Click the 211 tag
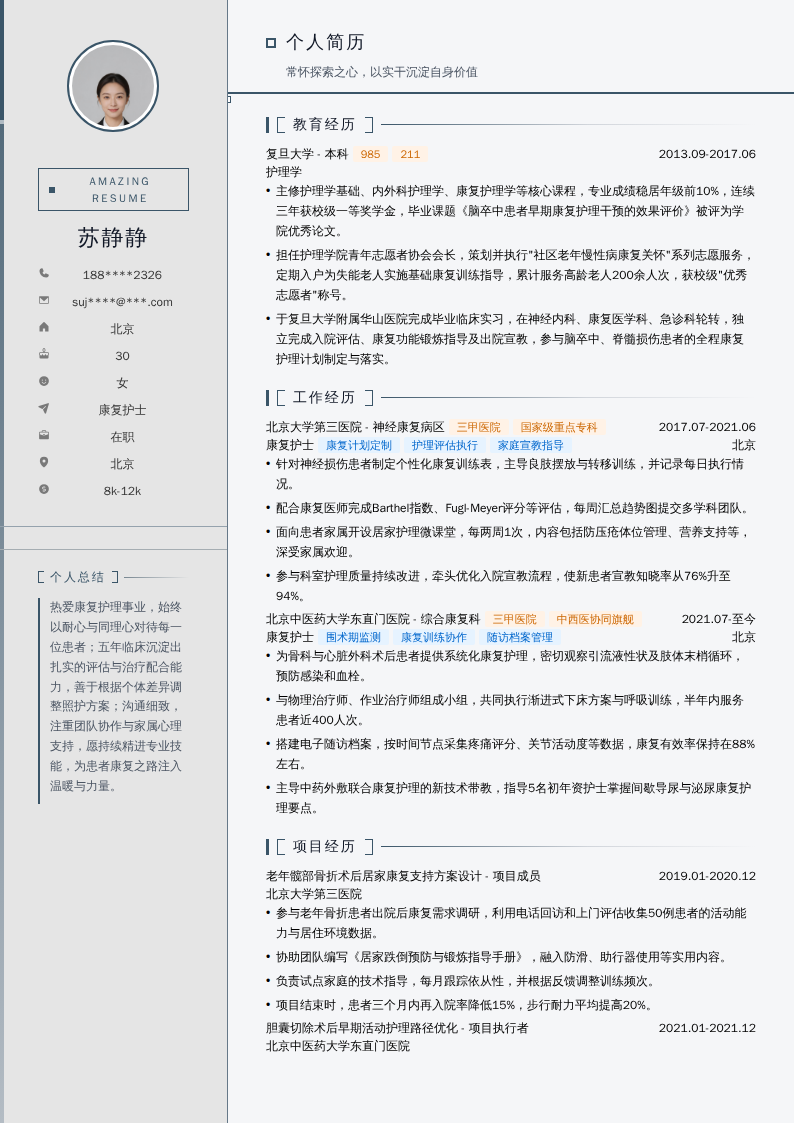794x1123 pixels. click(410, 154)
